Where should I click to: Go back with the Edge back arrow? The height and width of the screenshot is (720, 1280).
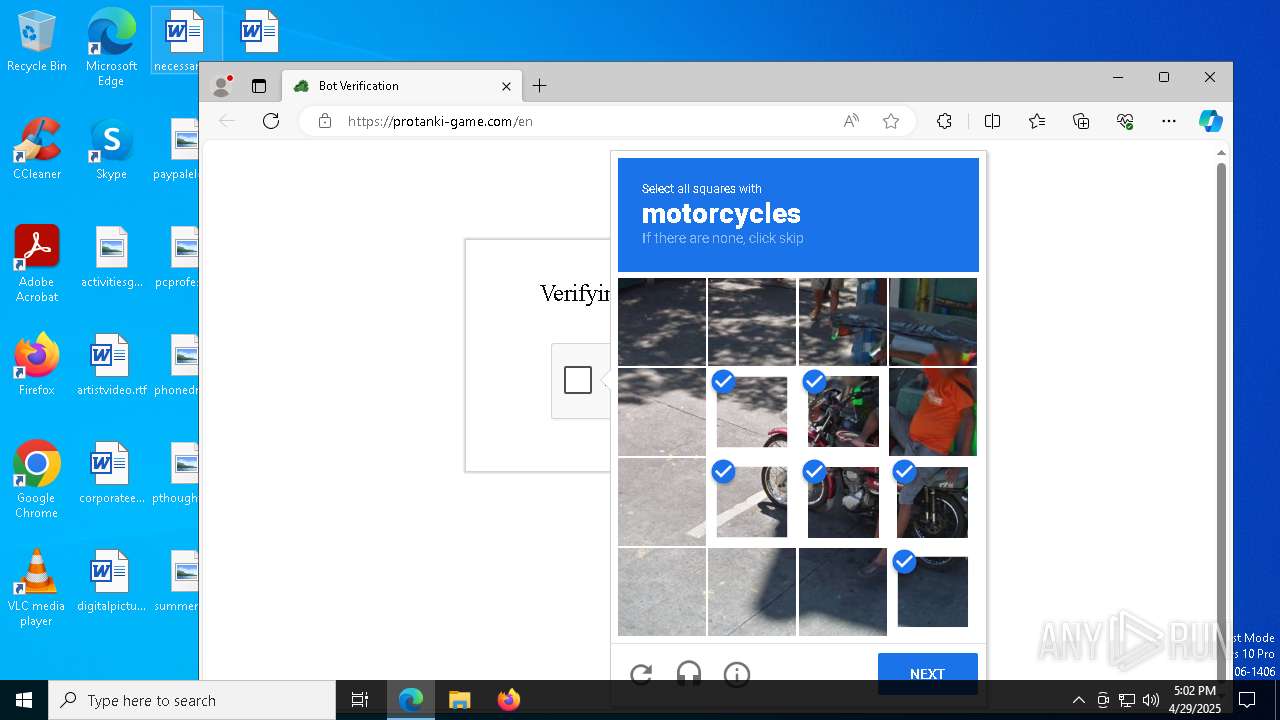(227, 121)
